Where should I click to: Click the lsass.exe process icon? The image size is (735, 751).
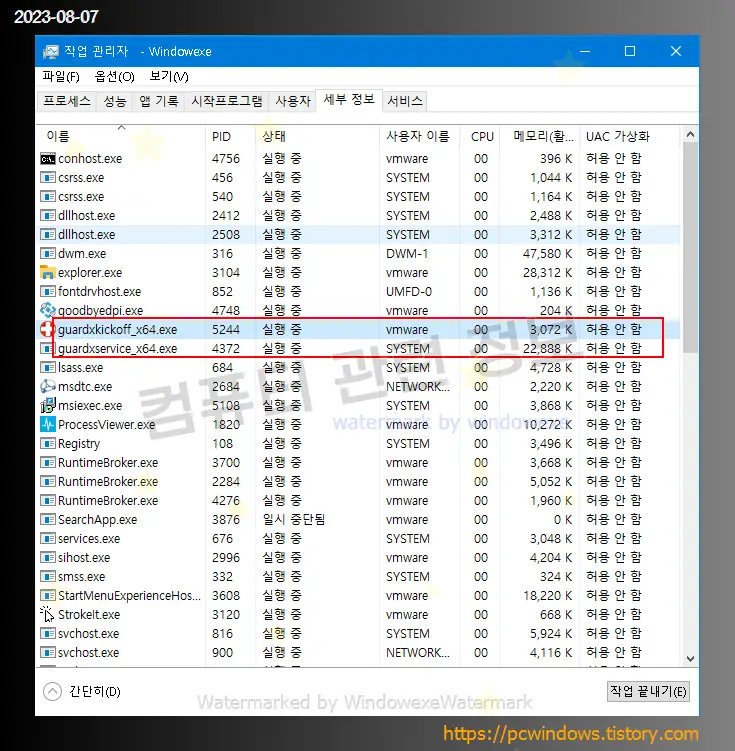(x=47, y=368)
